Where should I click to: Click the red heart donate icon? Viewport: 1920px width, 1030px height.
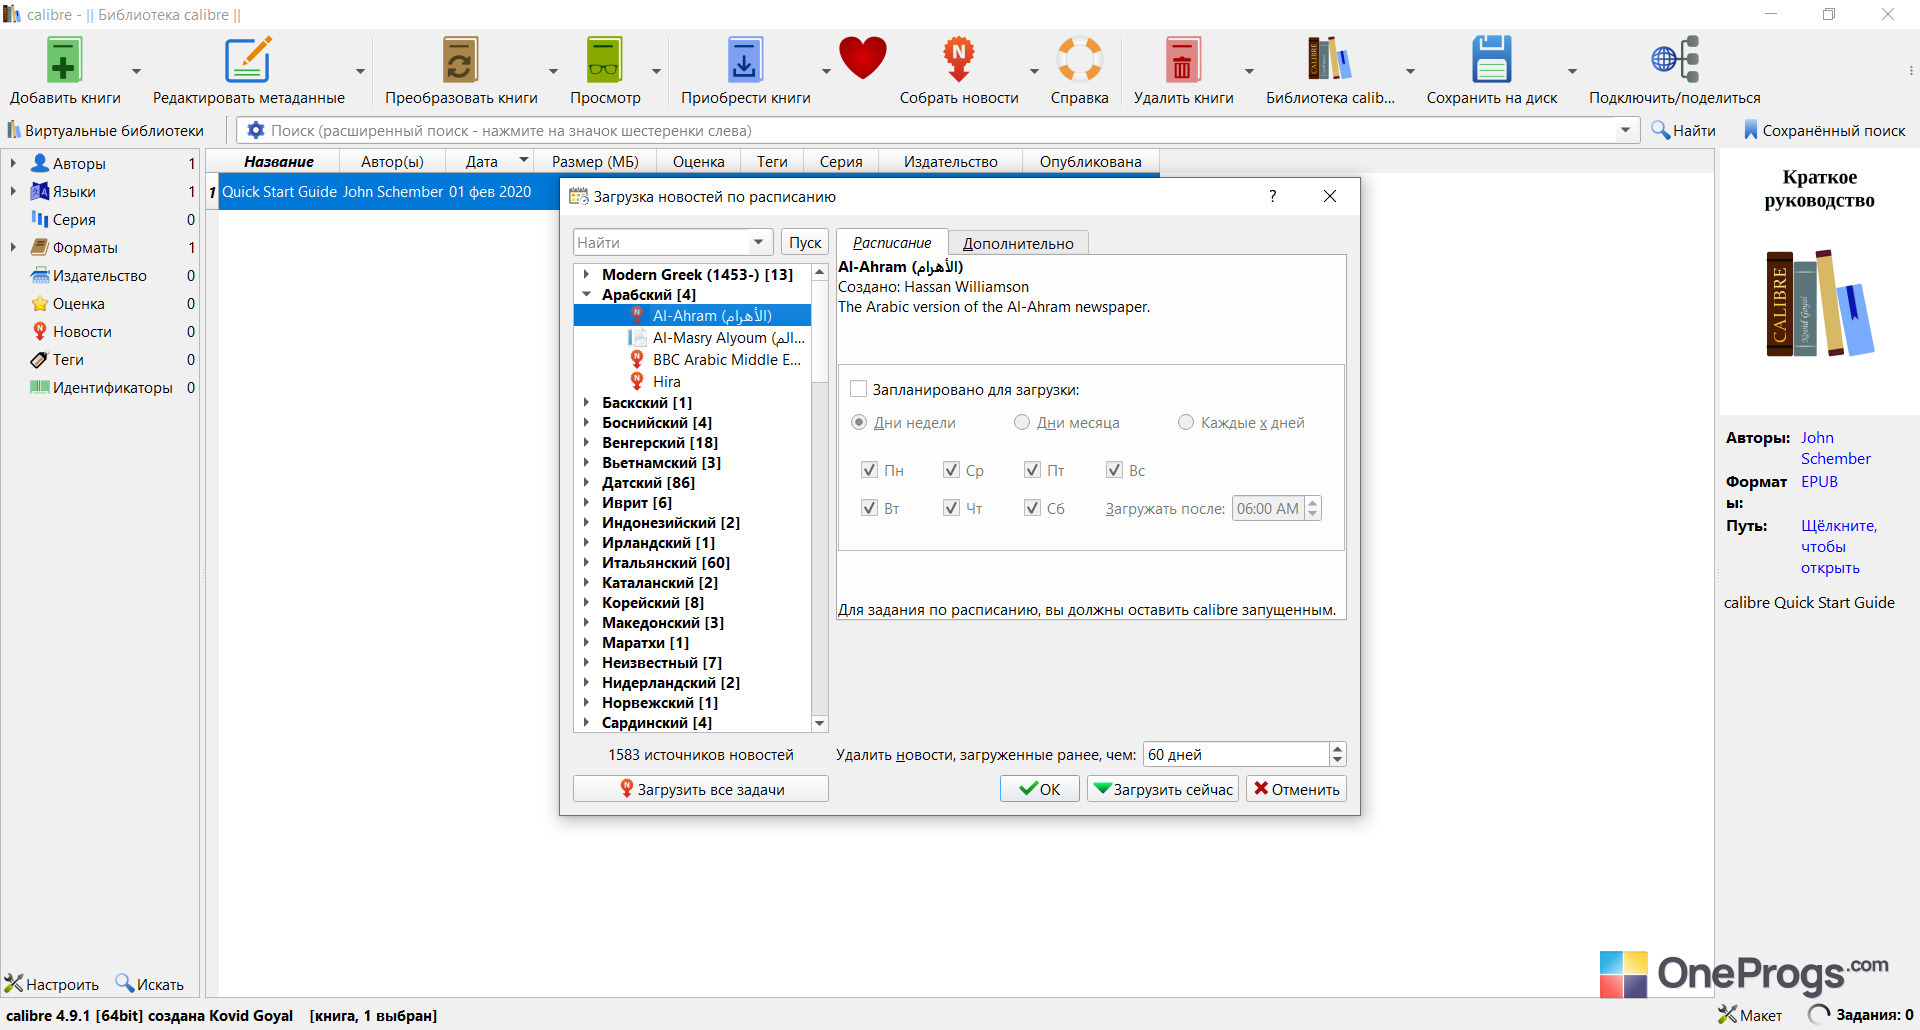pos(862,58)
